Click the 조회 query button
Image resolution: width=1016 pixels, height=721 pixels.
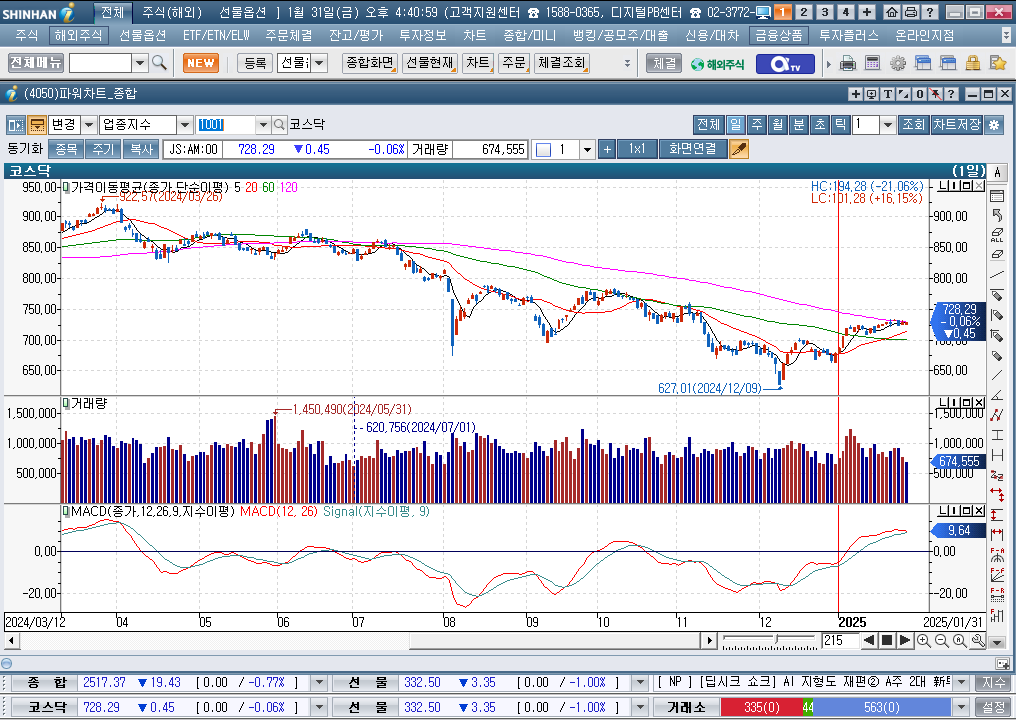pyautogui.click(x=914, y=124)
